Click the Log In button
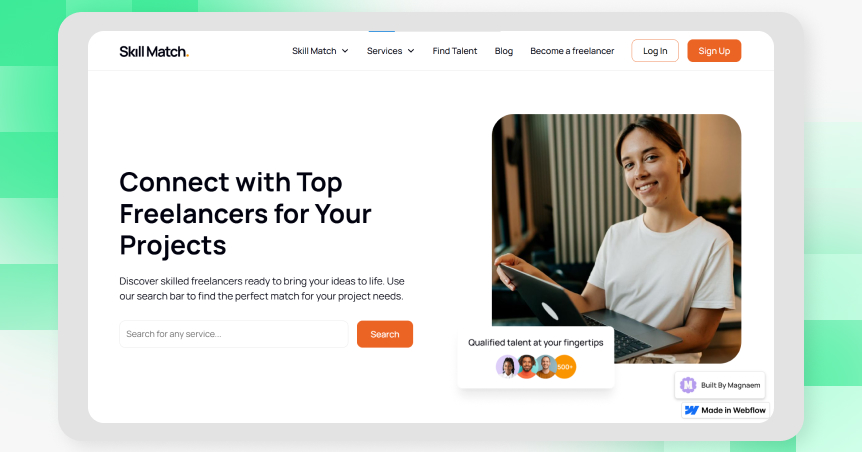Screen dimensions: 862x452 655,51
